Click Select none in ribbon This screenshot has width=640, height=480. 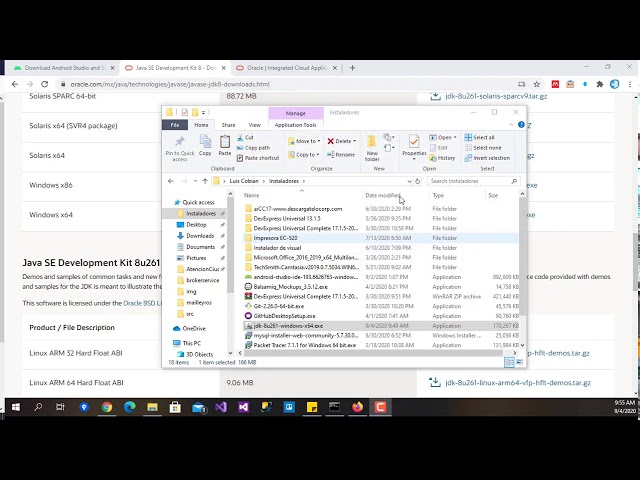point(483,148)
